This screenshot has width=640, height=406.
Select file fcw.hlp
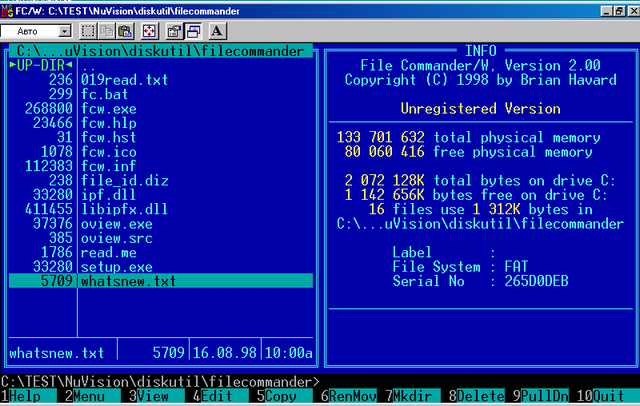(x=109, y=123)
